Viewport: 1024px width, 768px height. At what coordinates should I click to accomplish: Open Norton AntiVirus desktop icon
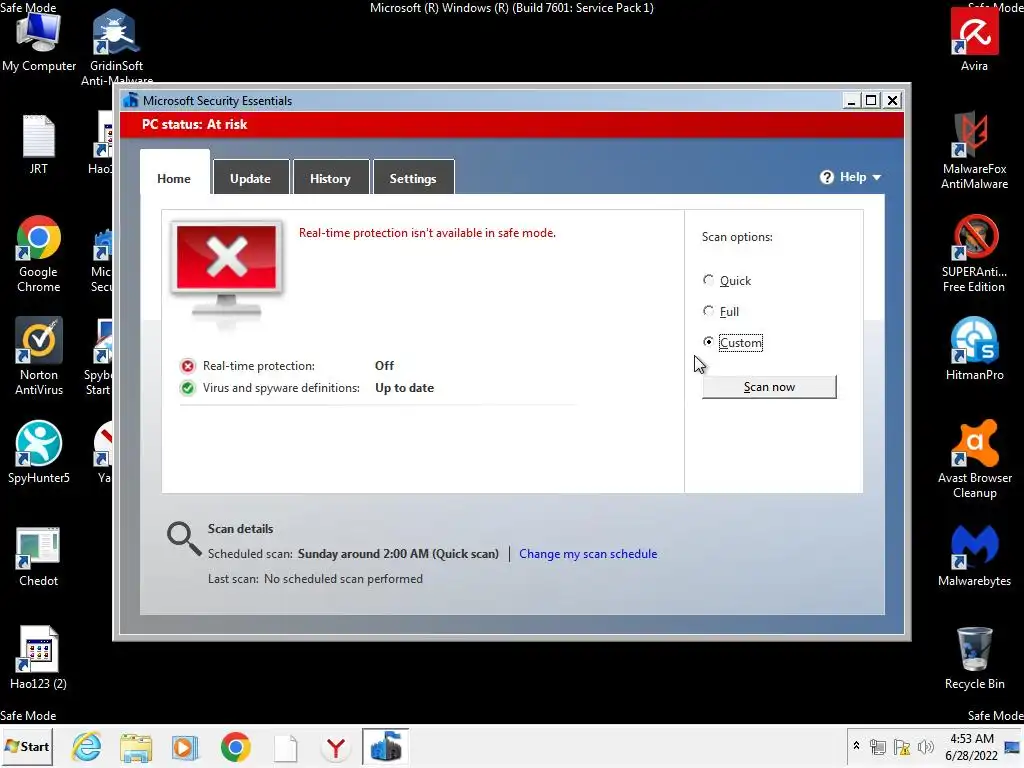pyautogui.click(x=39, y=356)
